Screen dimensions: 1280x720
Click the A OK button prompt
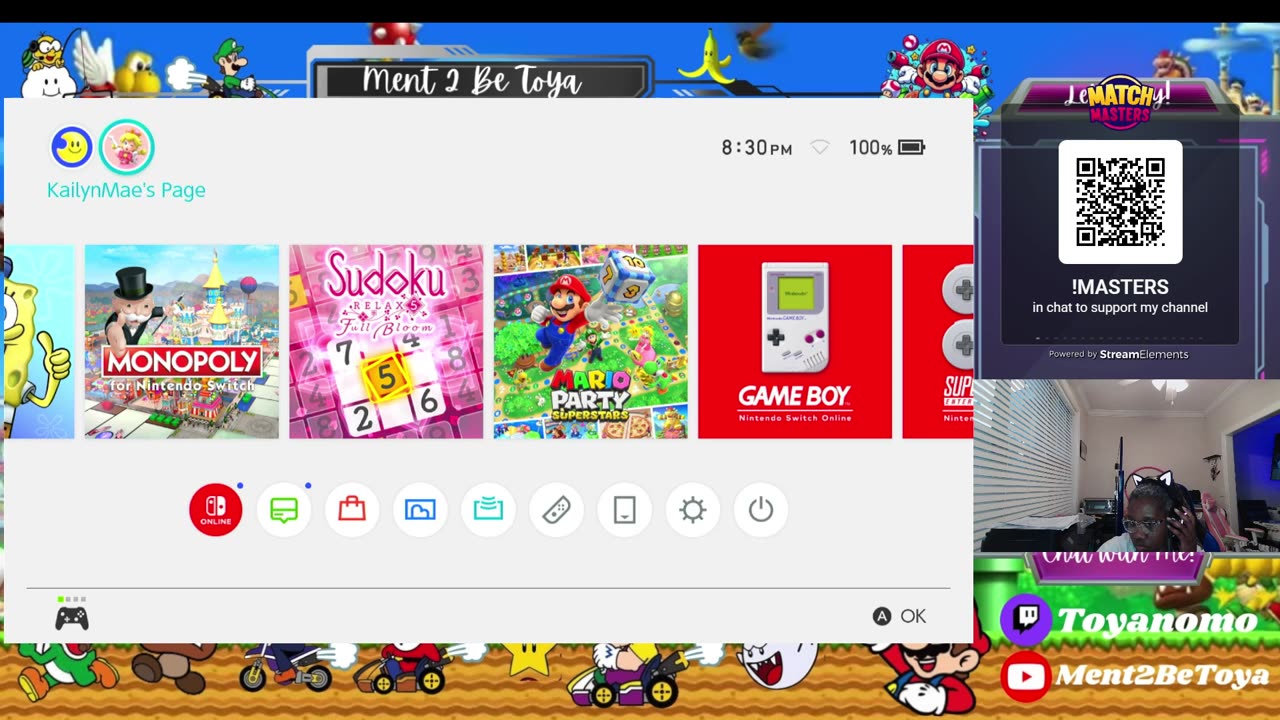point(899,616)
